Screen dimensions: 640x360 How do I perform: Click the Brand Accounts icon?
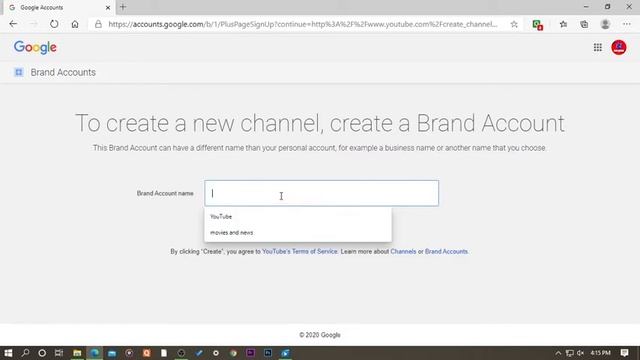[18, 72]
